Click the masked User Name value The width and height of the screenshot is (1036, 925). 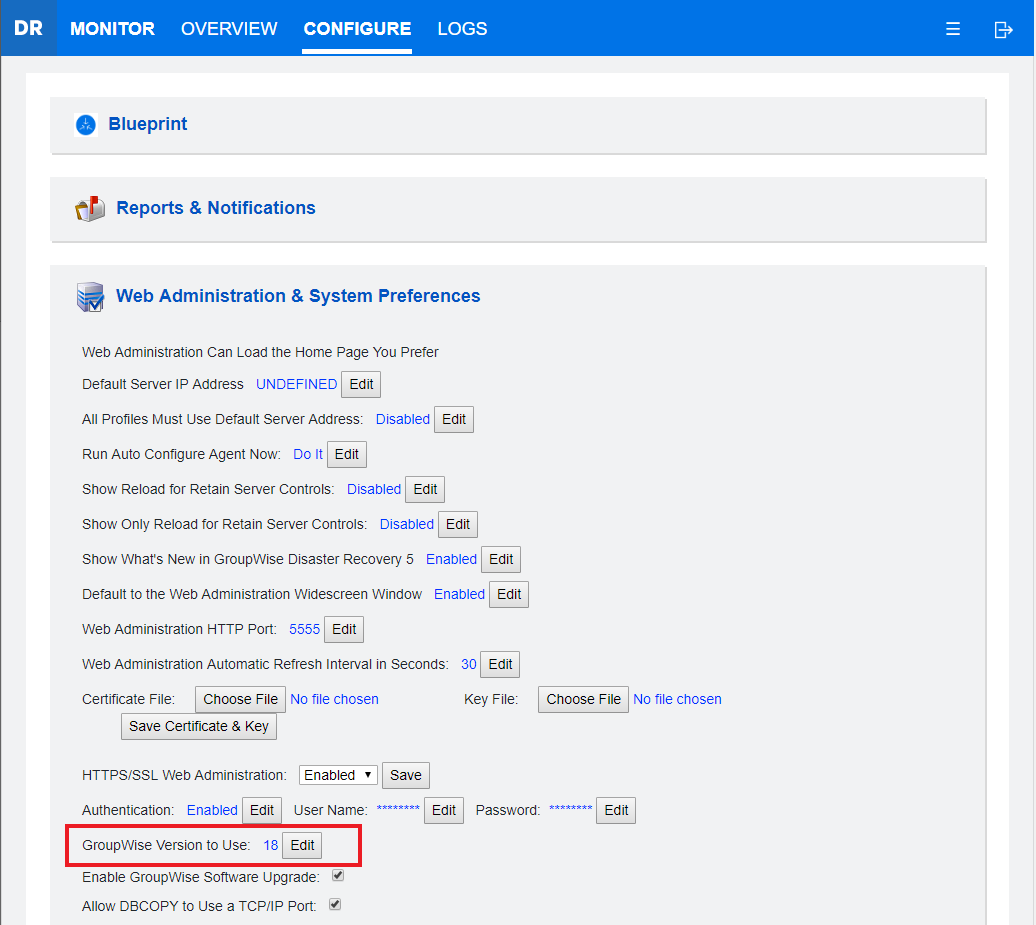click(x=398, y=809)
